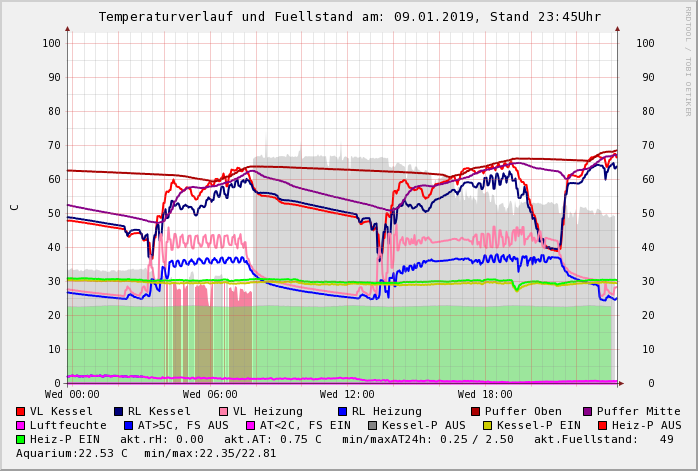Select the blue RL Heizung legend swatch
698x471 pixels.
tap(342, 411)
